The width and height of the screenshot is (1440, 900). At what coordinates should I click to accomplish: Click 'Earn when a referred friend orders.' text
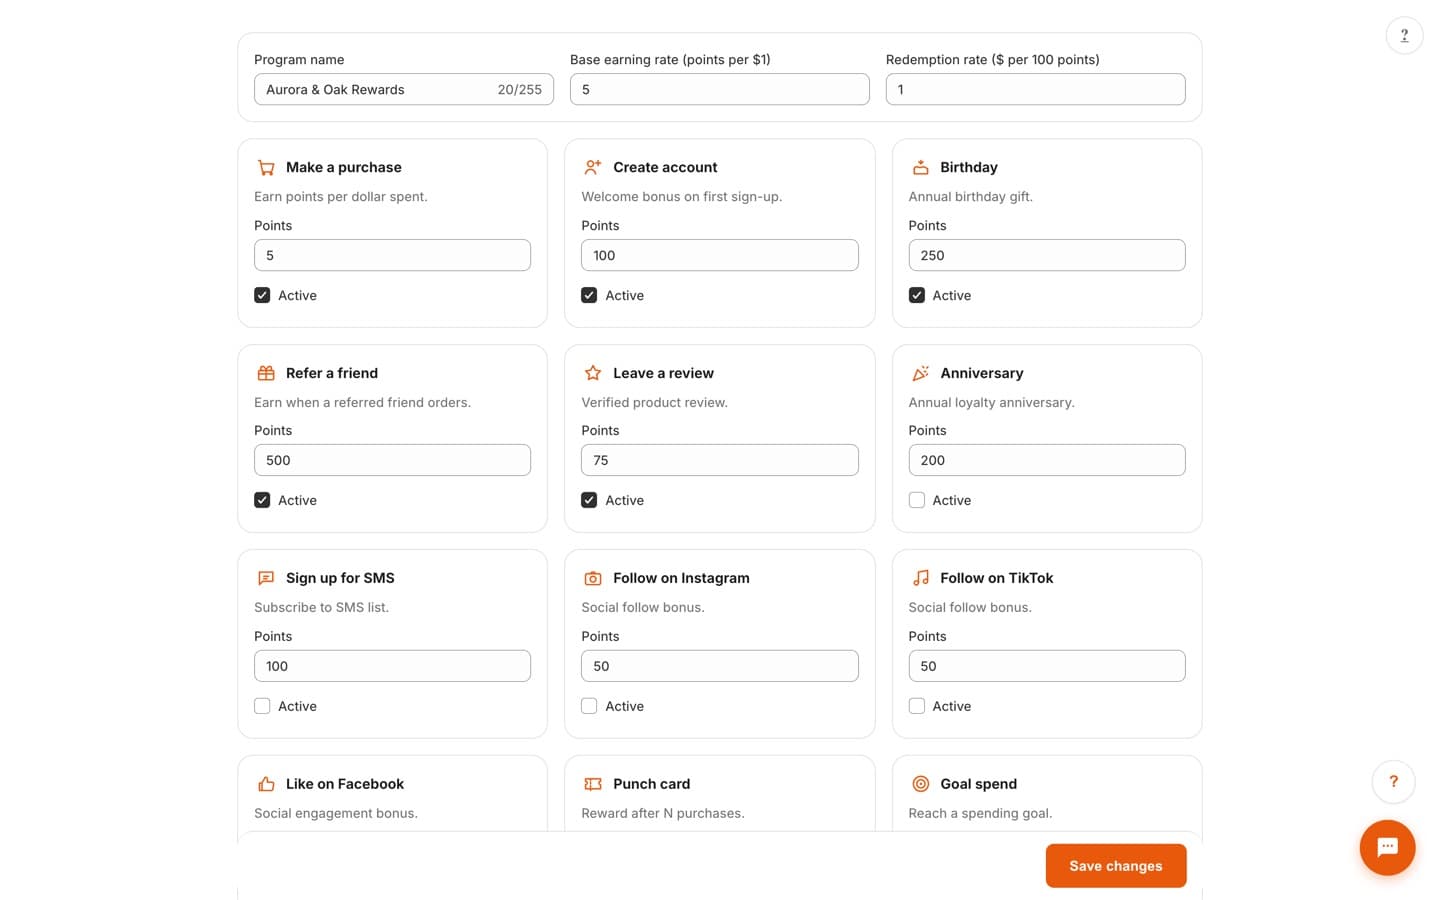pyautogui.click(x=363, y=402)
